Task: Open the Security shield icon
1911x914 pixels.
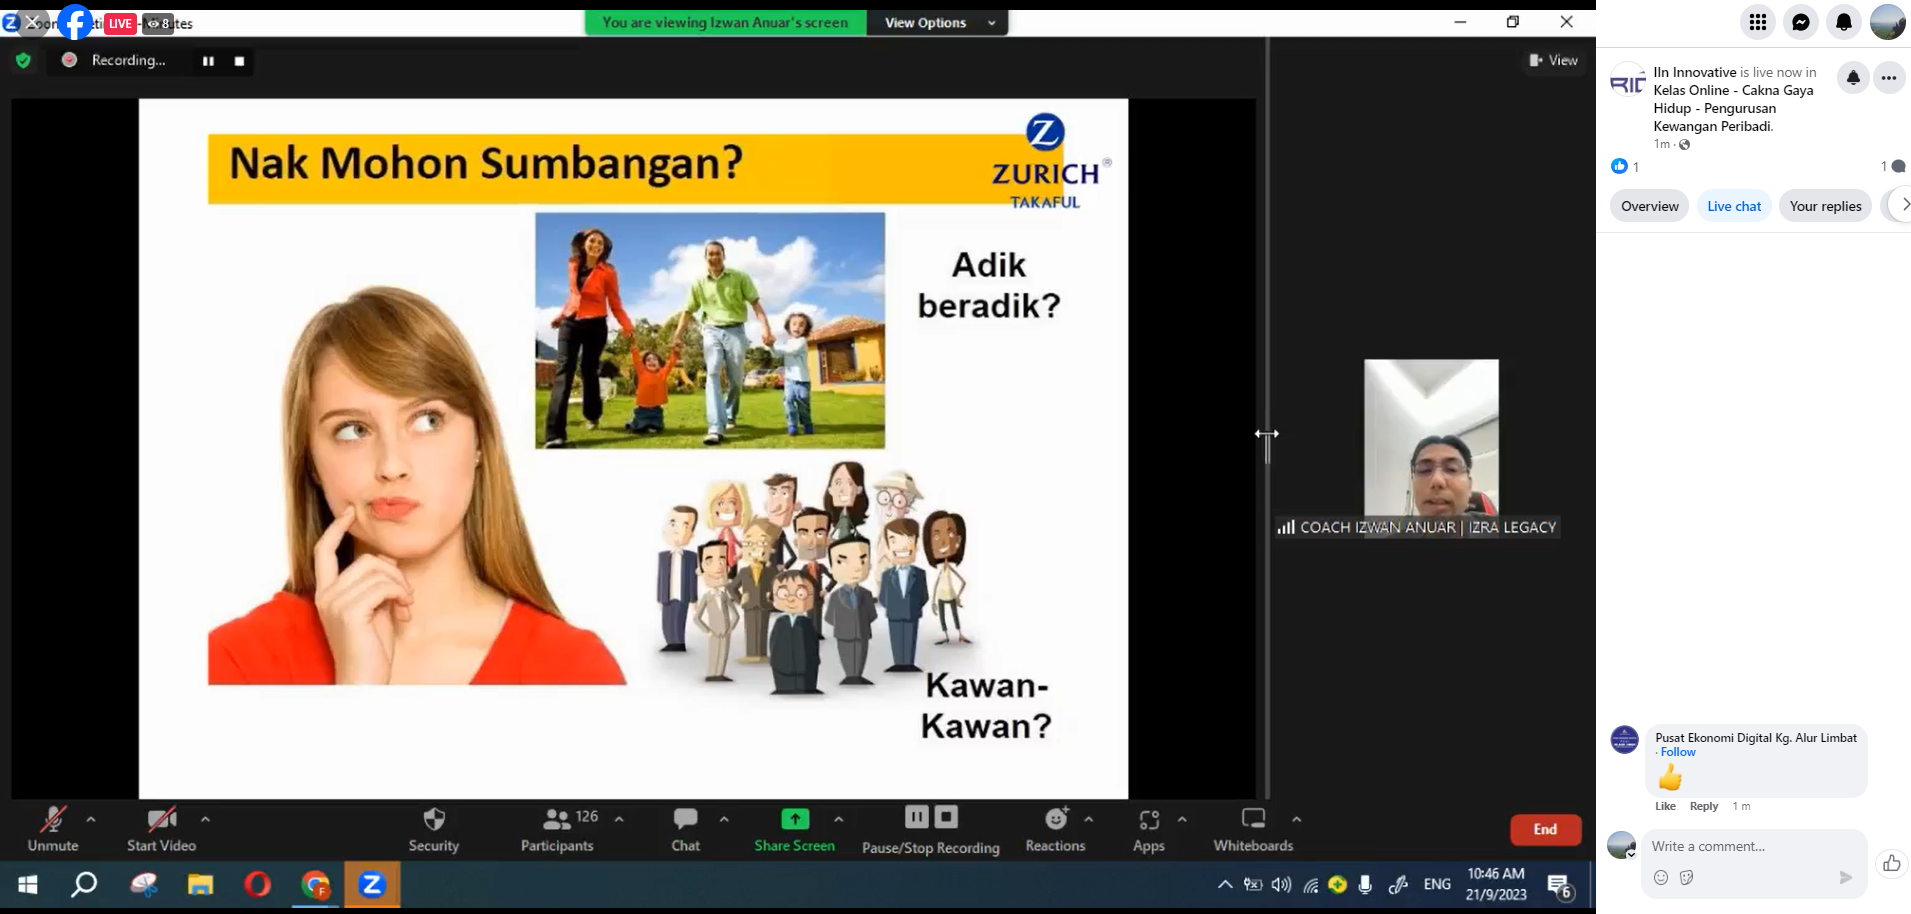Action: [433, 821]
